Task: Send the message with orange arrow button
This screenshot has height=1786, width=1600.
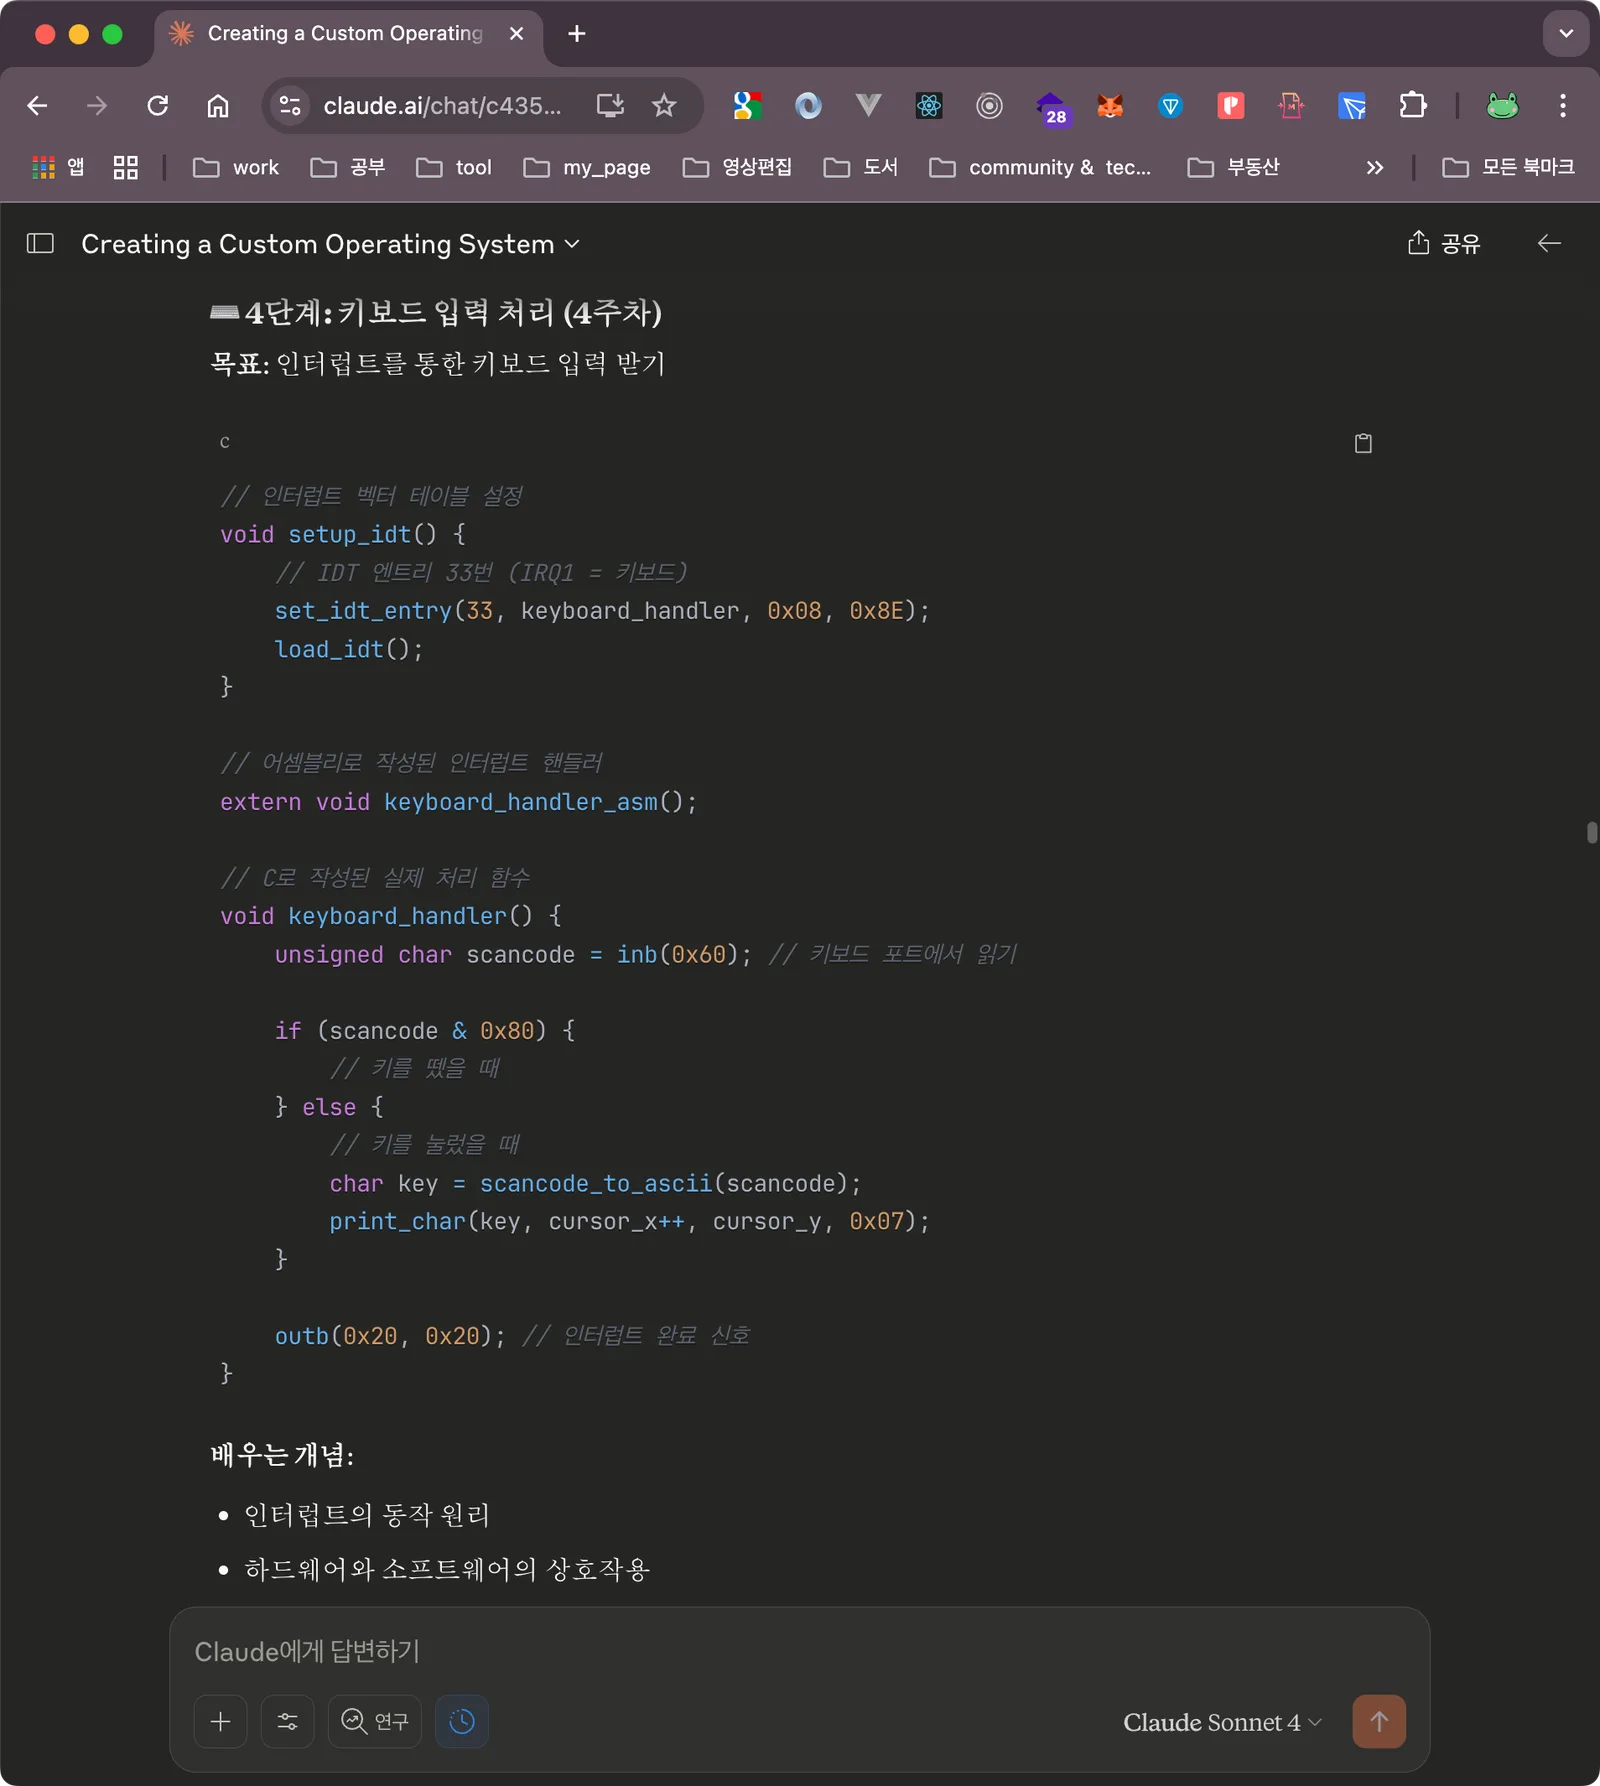Action: coord(1379,1721)
